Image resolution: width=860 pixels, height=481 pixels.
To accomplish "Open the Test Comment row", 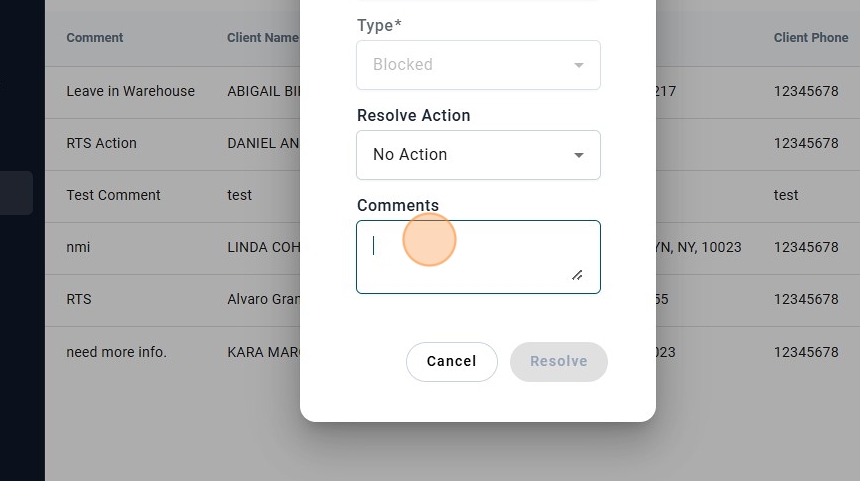I will click(113, 195).
